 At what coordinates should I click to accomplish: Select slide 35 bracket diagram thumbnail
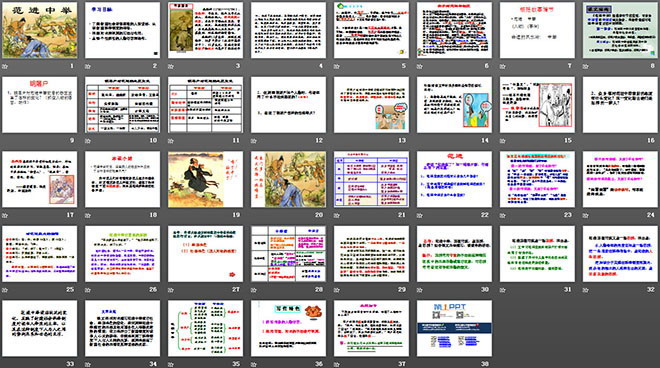tap(205, 328)
